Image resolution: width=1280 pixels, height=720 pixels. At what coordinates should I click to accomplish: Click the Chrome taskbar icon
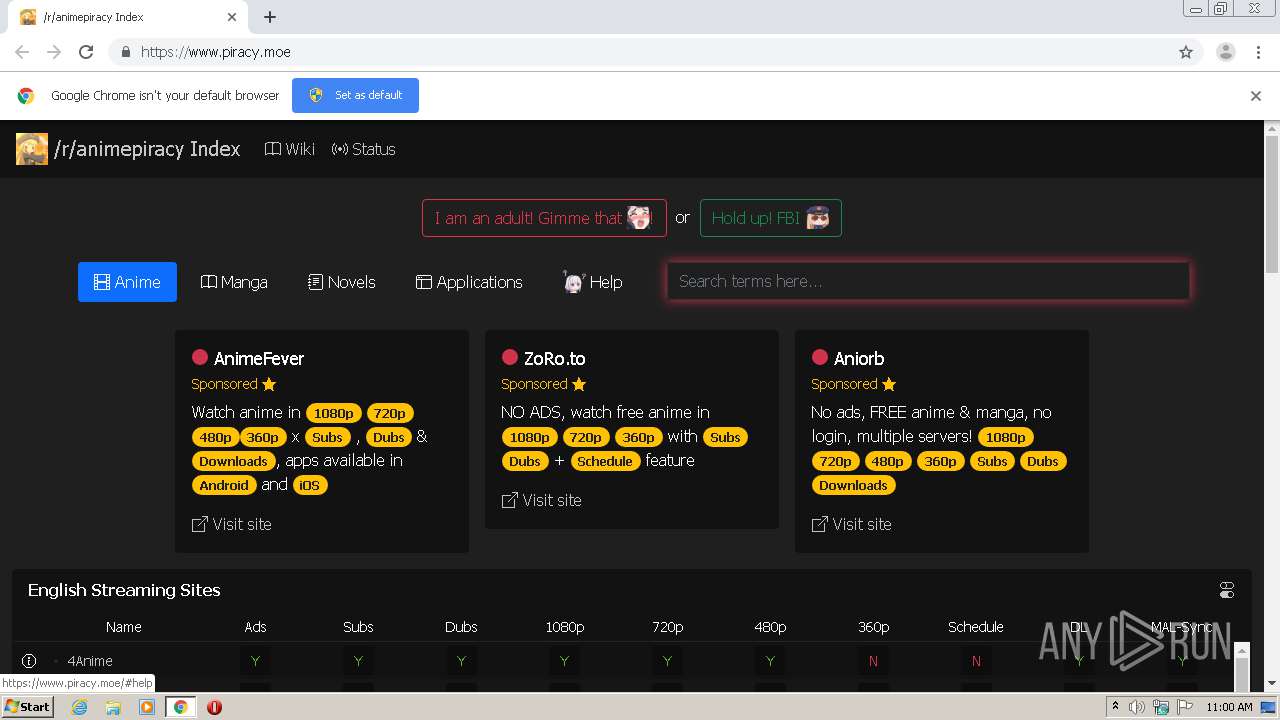(x=180, y=707)
